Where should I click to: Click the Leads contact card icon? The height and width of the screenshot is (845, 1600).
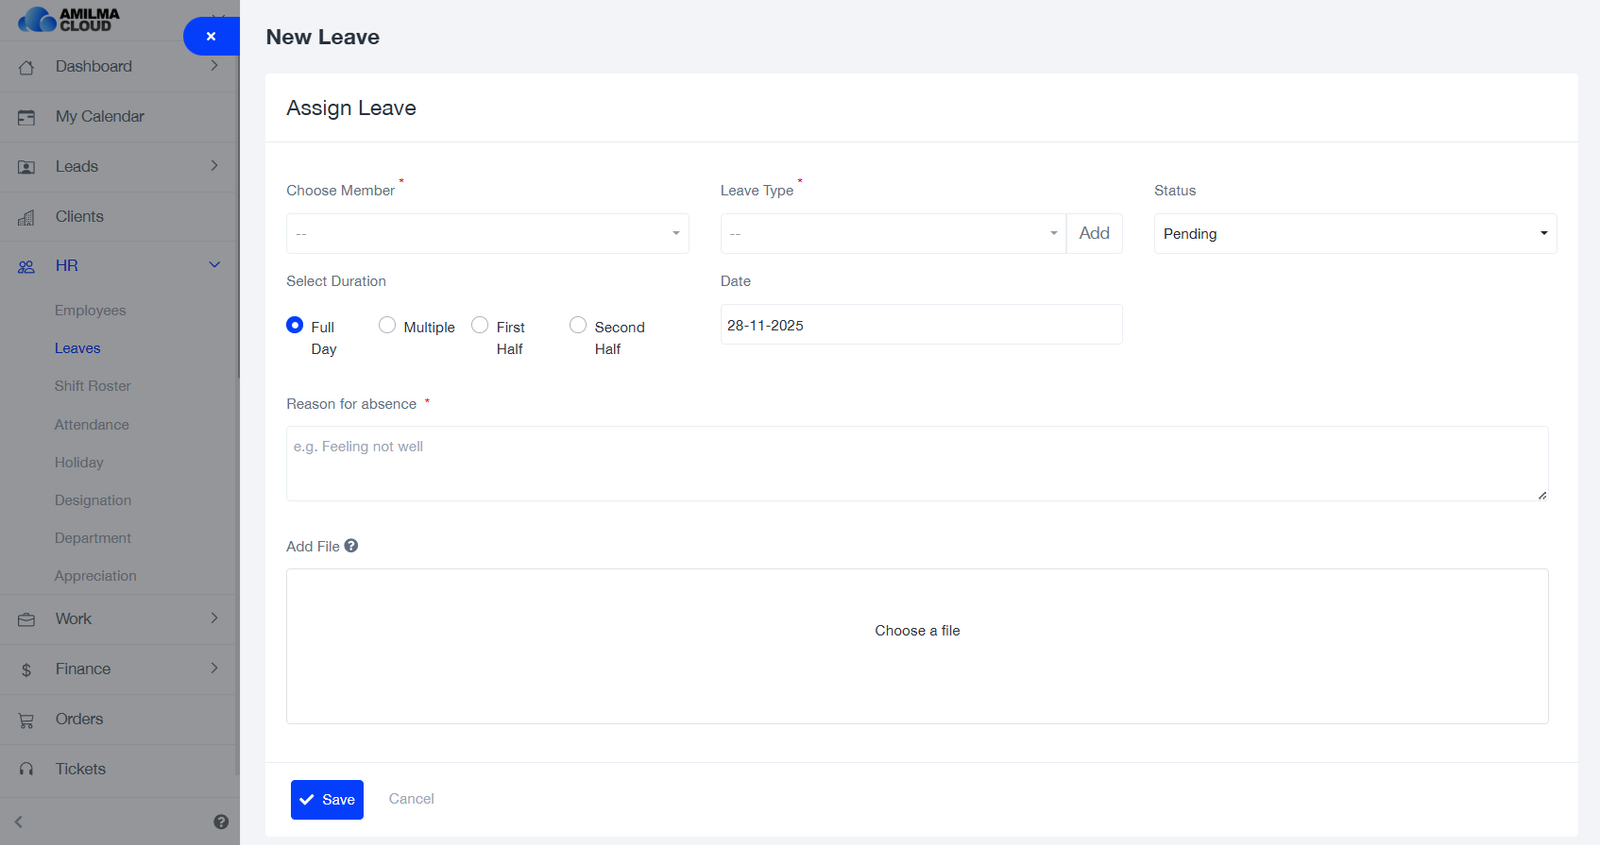pyautogui.click(x=26, y=167)
